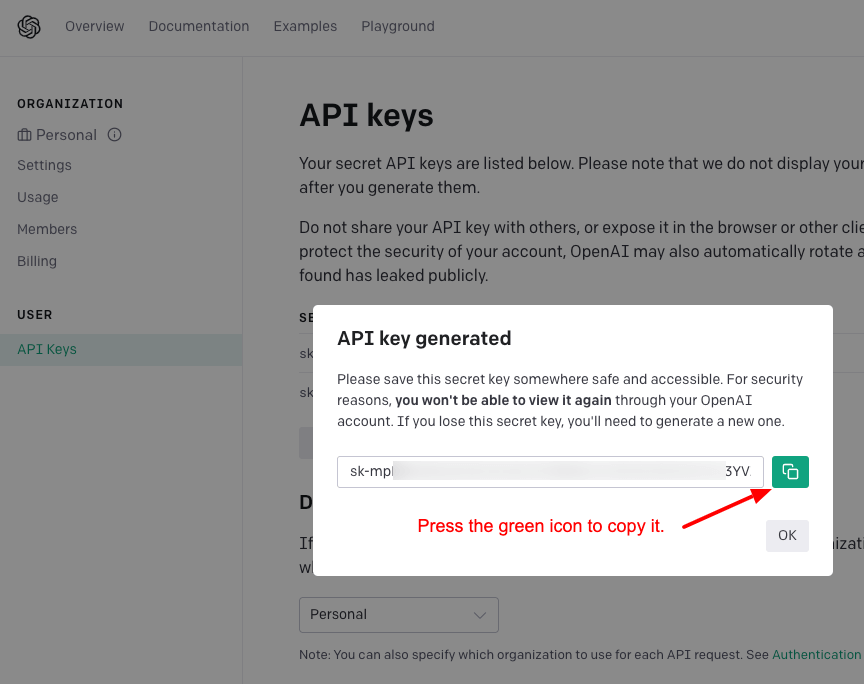The height and width of the screenshot is (684, 864).
Task: Follow the Authentication link
Action: [816, 655]
